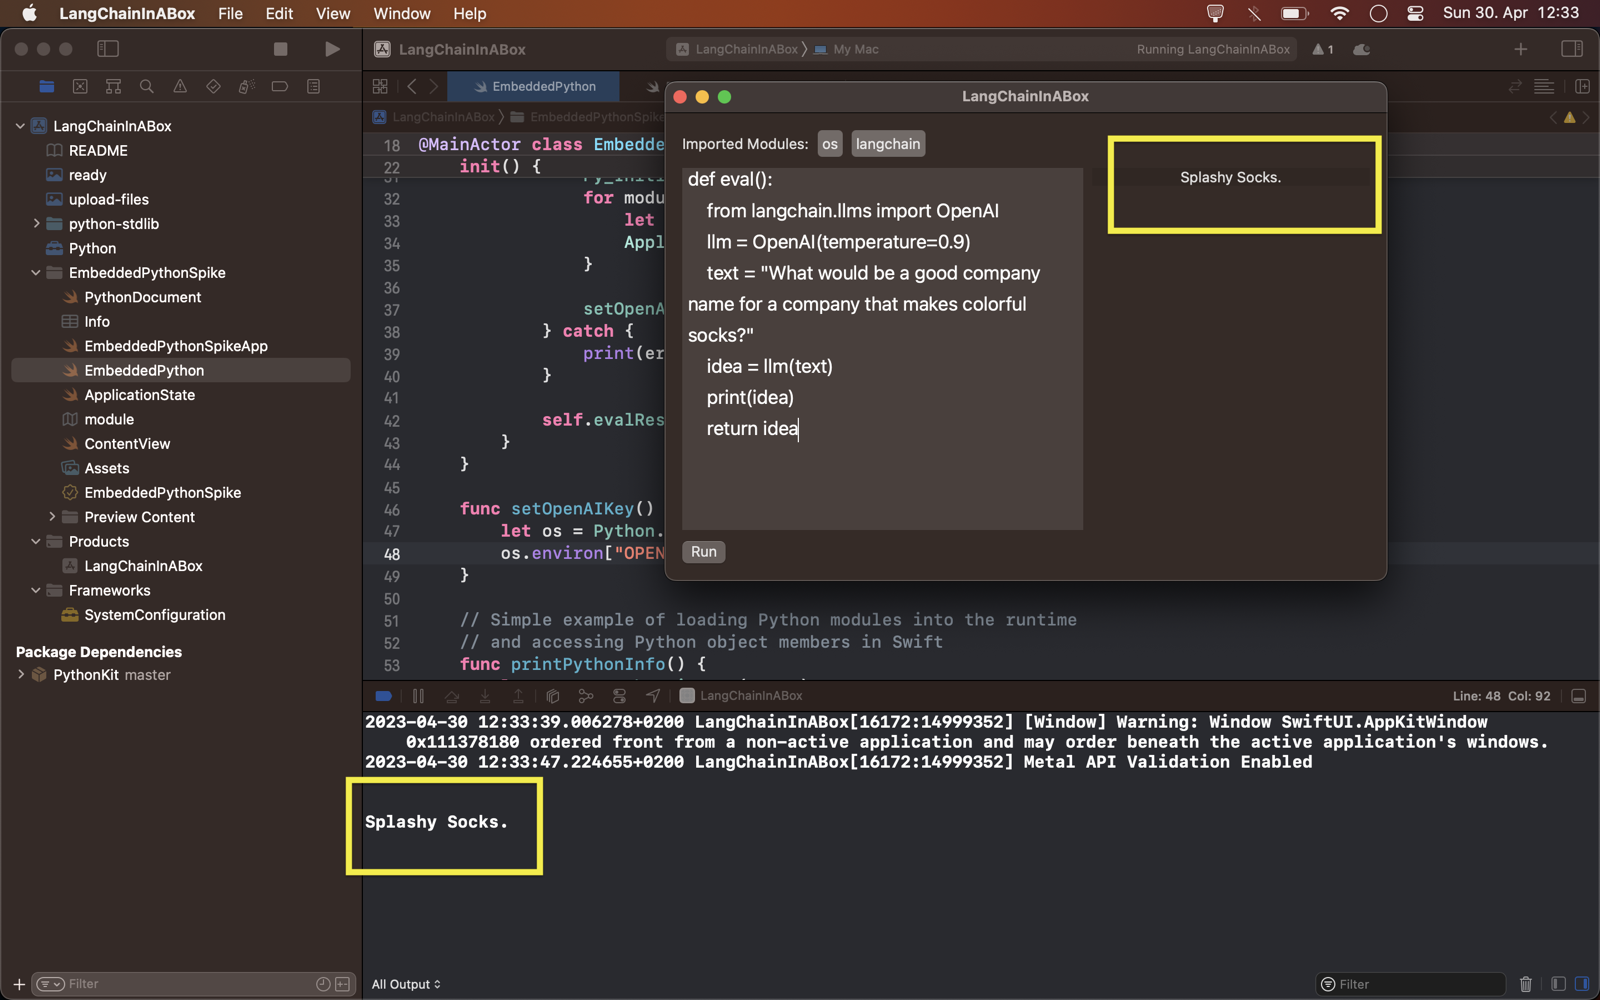The height and width of the screenshot is (1000, 1600).
Task: Open the All Output dropdown
Action: (406, 984)
